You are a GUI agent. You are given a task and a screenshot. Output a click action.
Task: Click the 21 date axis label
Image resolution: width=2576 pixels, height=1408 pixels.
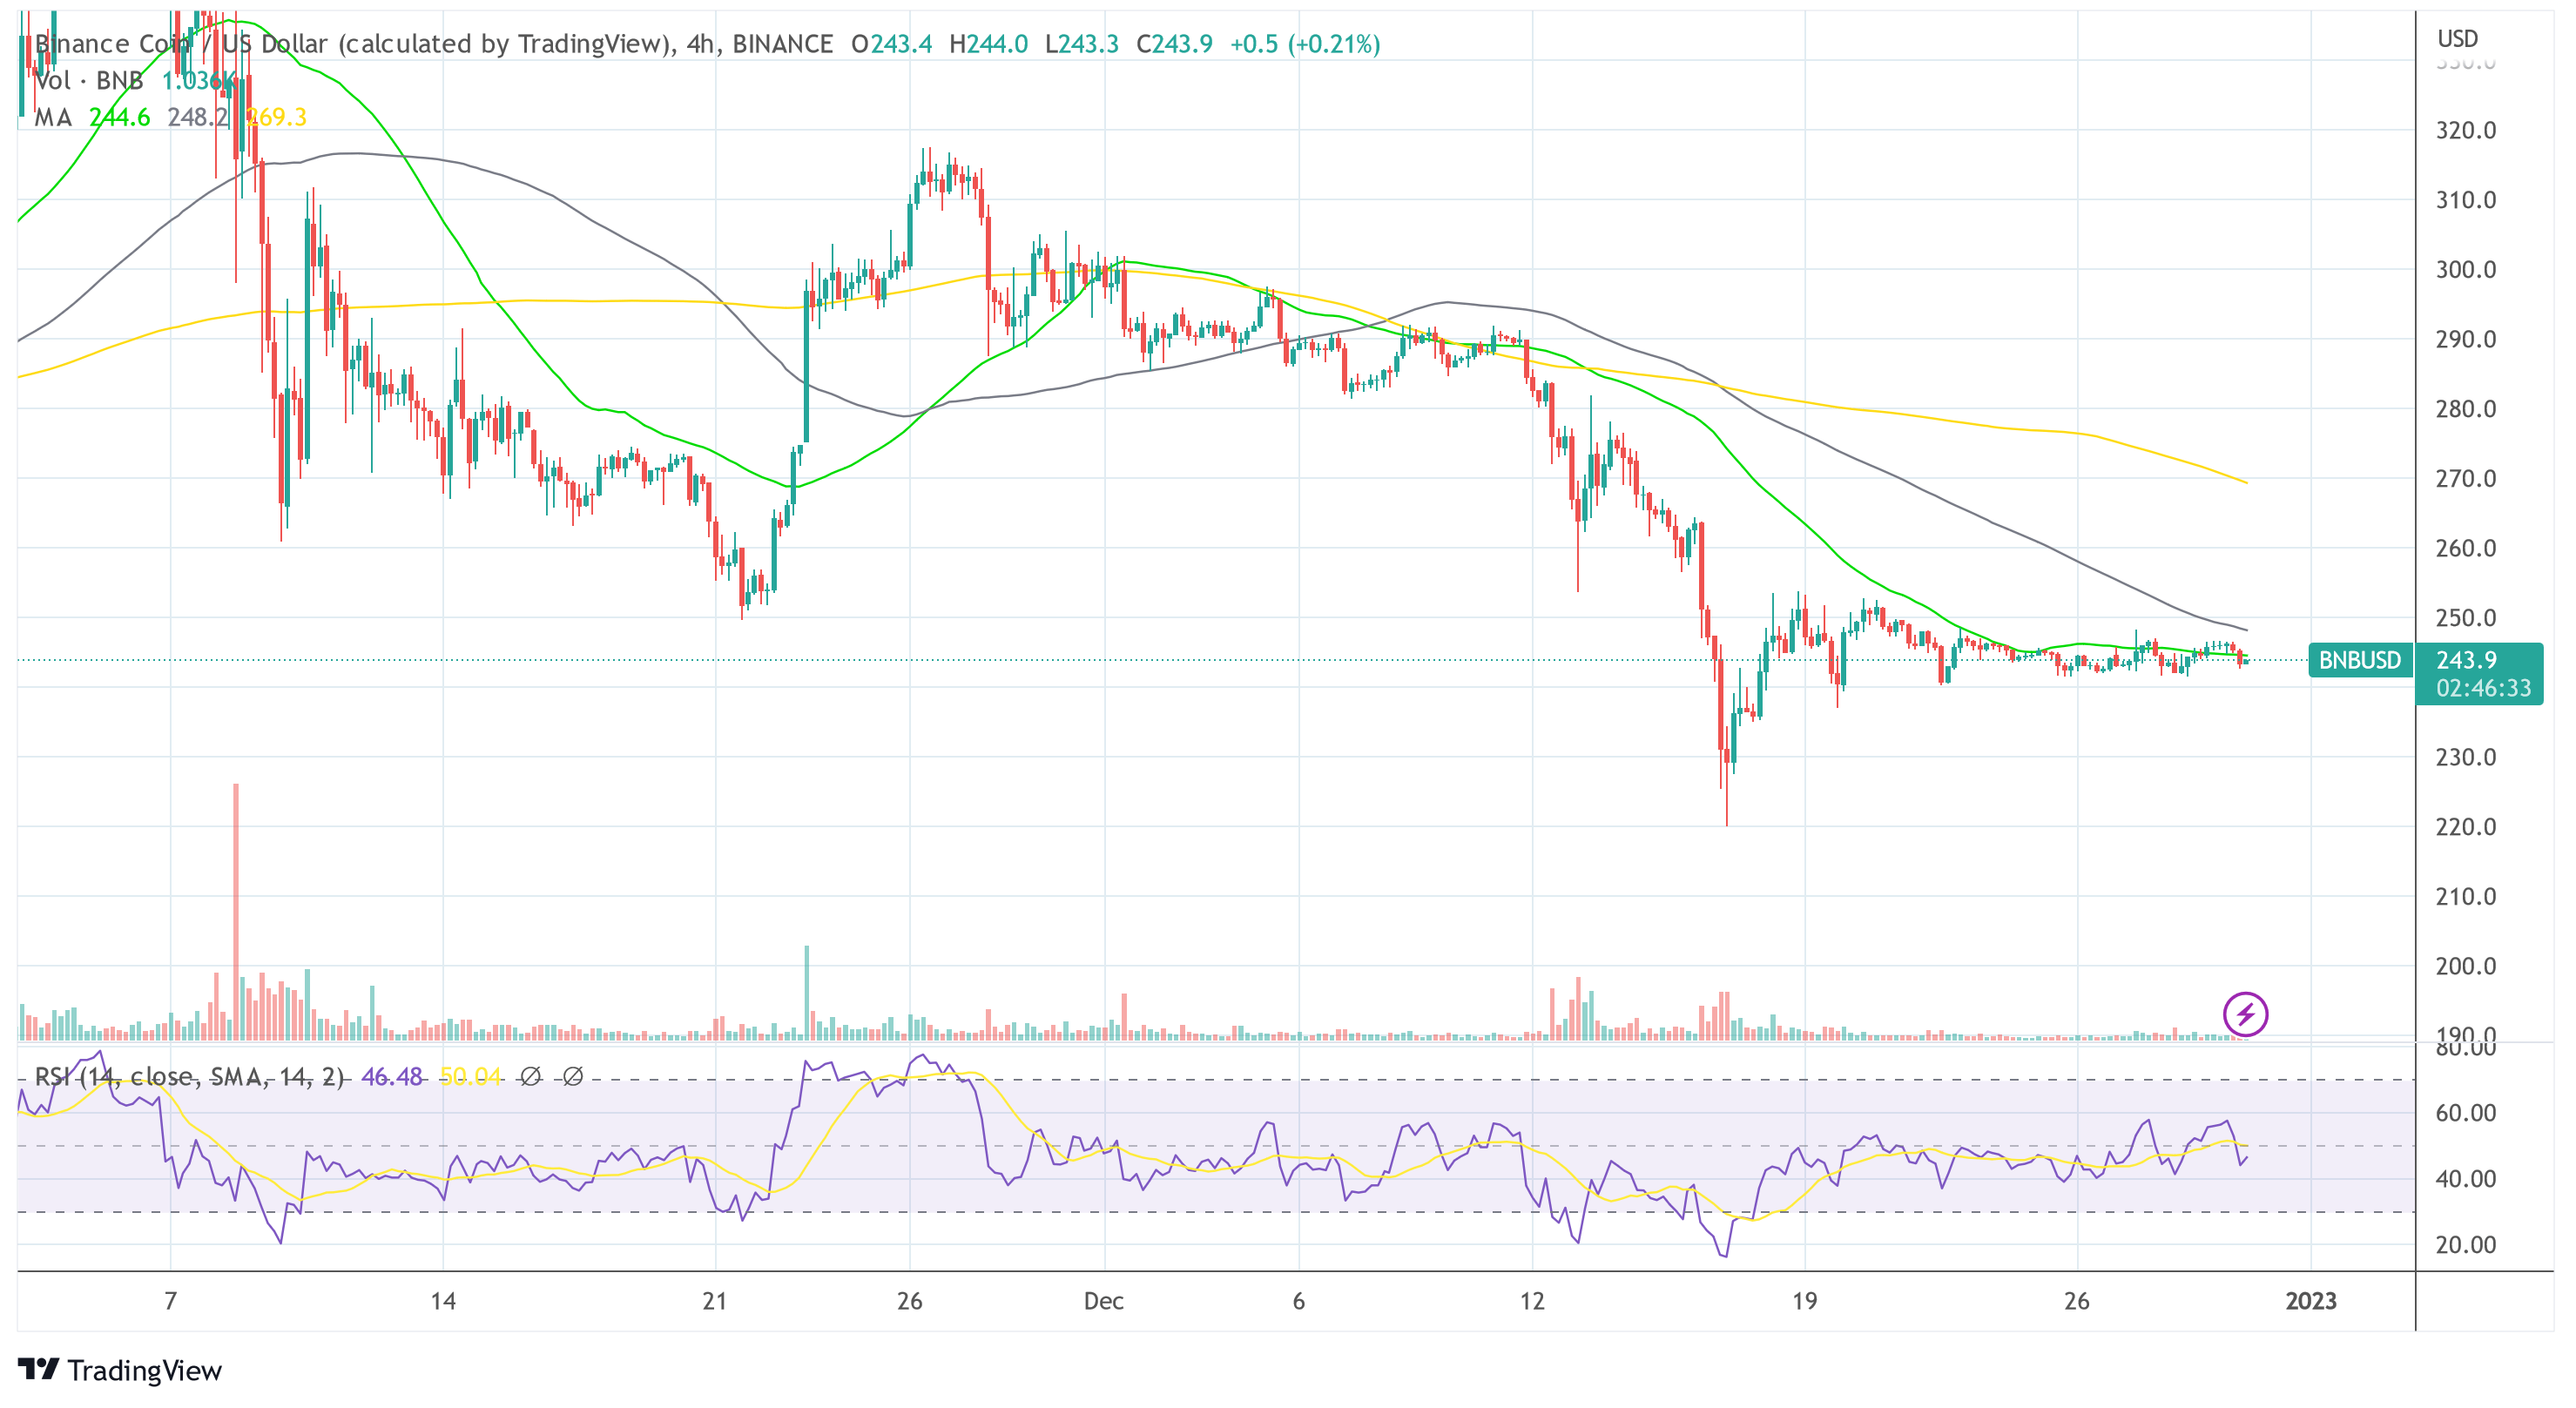pyautogui.click(x=714, y=1301)
